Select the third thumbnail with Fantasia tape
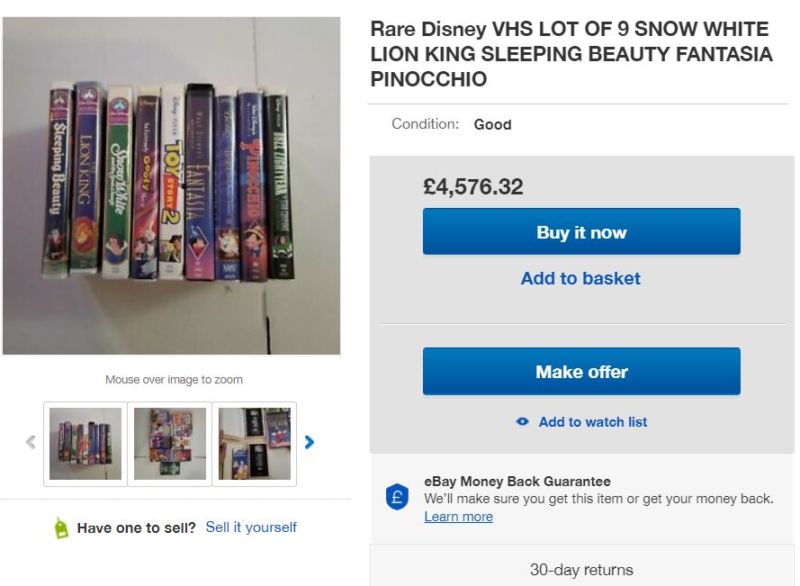800x586 pixels. click(x=254, y=444)
